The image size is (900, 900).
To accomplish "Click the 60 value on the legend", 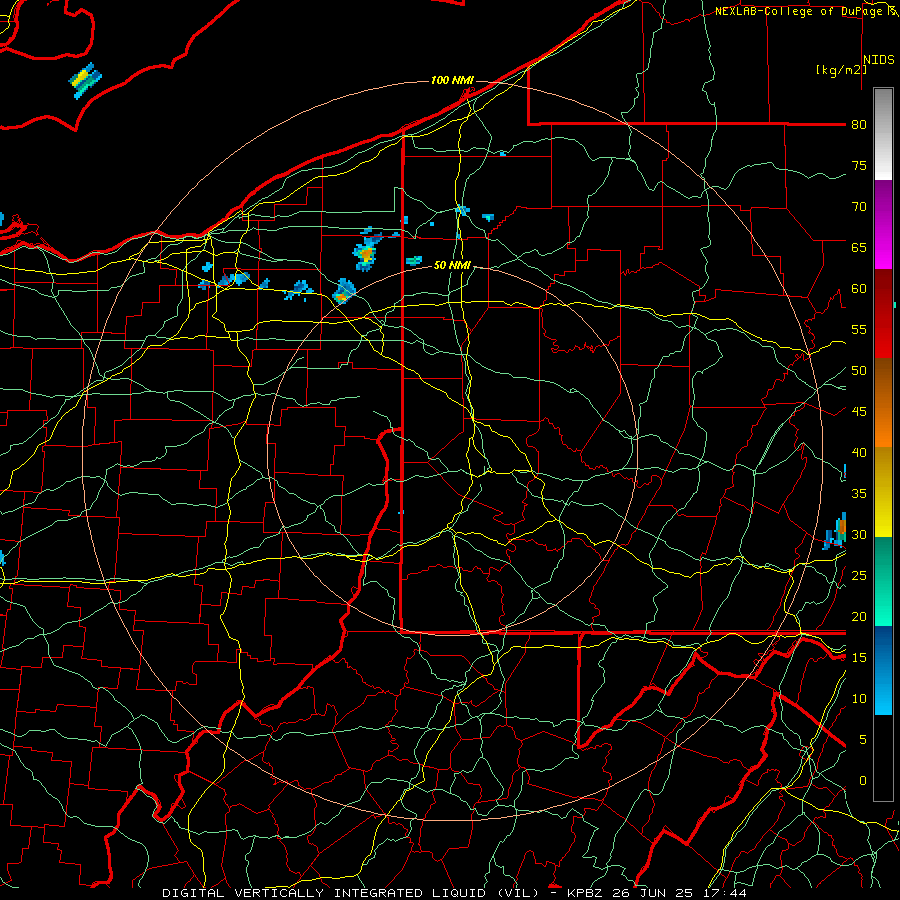I will 859,289.
